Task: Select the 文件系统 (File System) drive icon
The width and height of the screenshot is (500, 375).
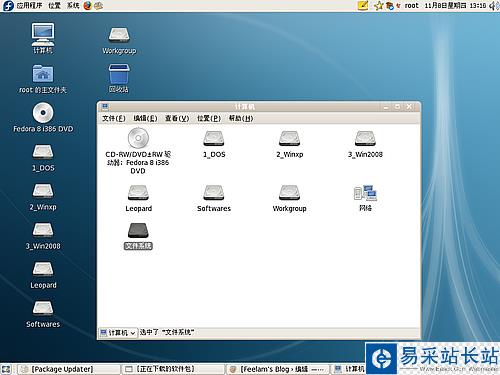Action: (x=138, y=236)
